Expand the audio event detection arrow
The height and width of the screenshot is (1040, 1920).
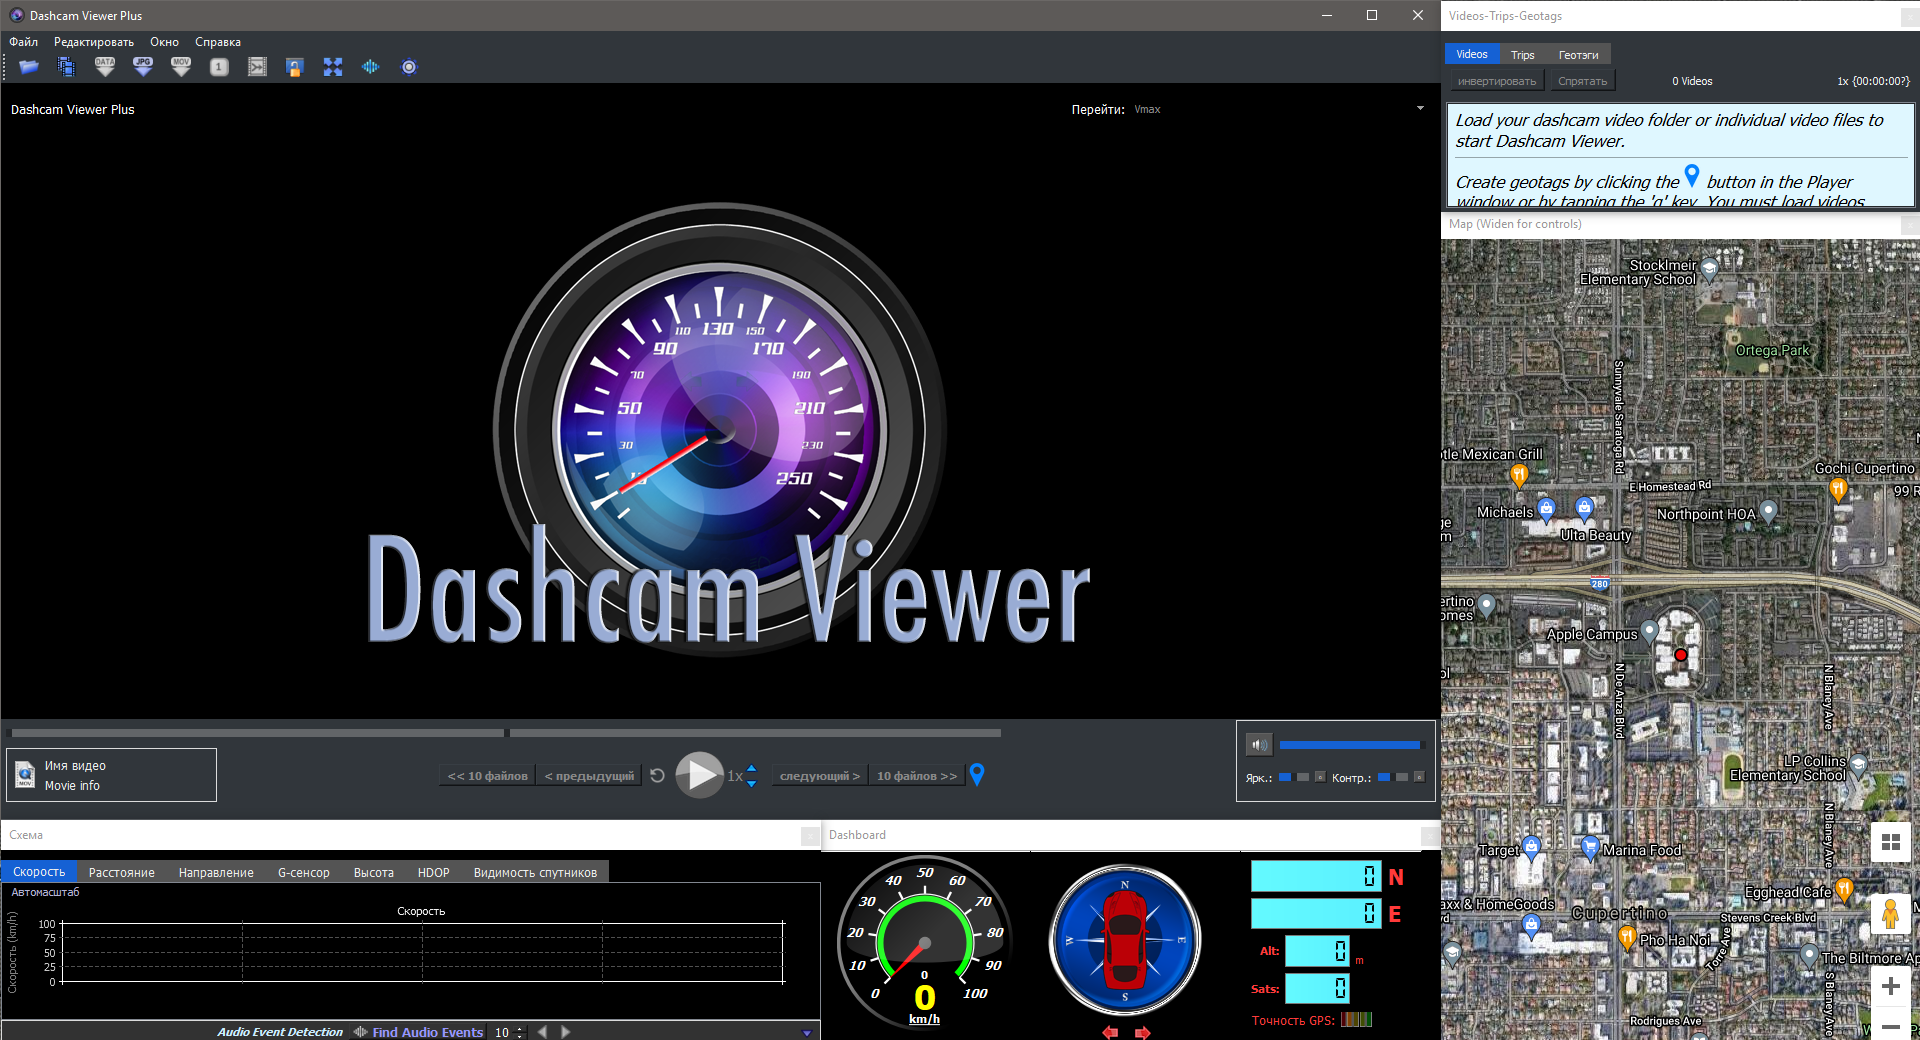point(807,1032)
